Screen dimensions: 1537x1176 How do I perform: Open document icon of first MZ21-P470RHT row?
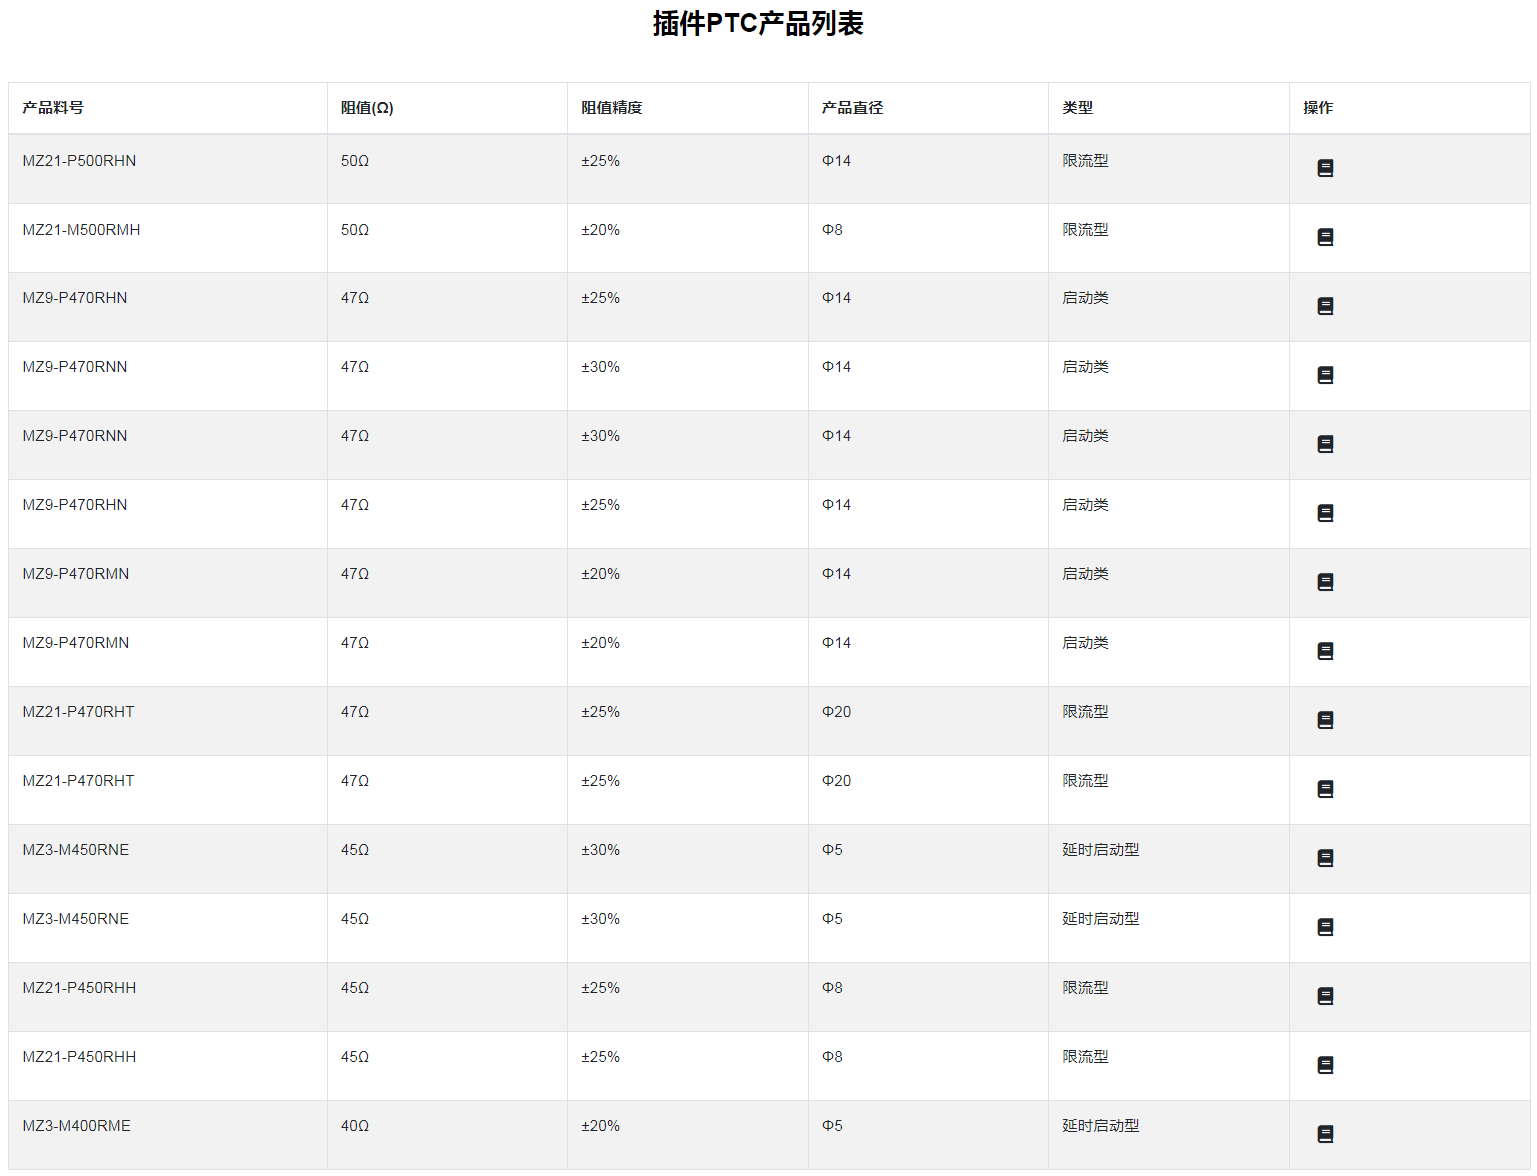click(x=1325, y=720)
